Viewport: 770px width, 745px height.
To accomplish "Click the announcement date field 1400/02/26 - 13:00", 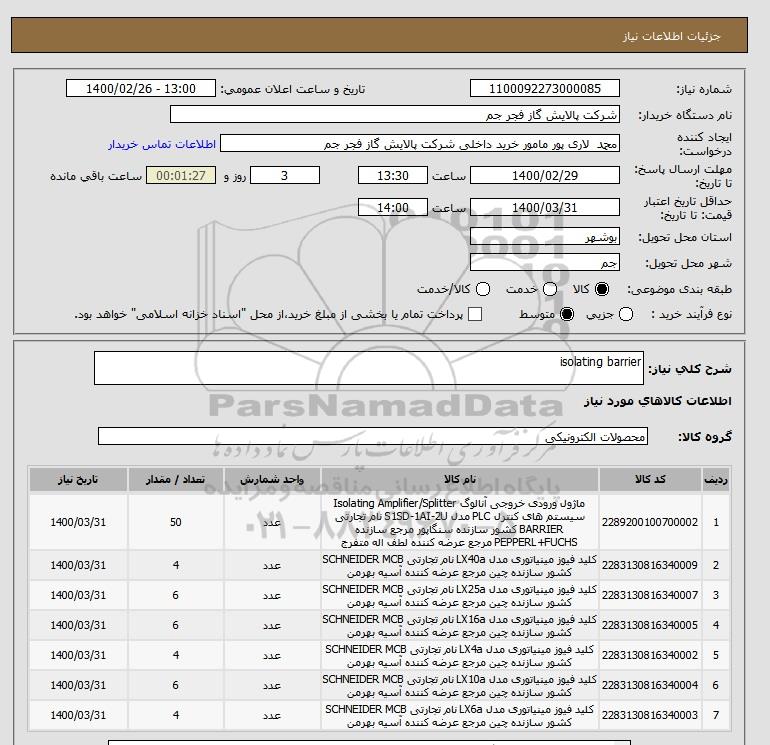I will pyautogui.click(x=140, y=89).
